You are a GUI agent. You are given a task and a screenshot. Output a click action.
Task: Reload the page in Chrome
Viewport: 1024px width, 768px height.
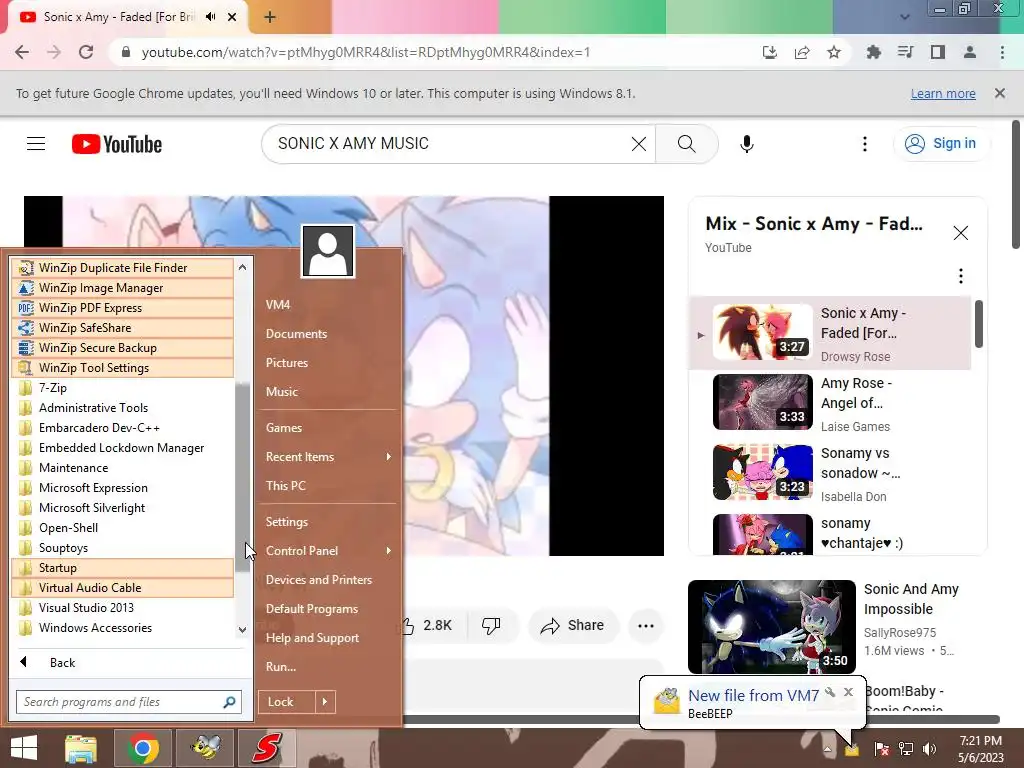point(86,52)
